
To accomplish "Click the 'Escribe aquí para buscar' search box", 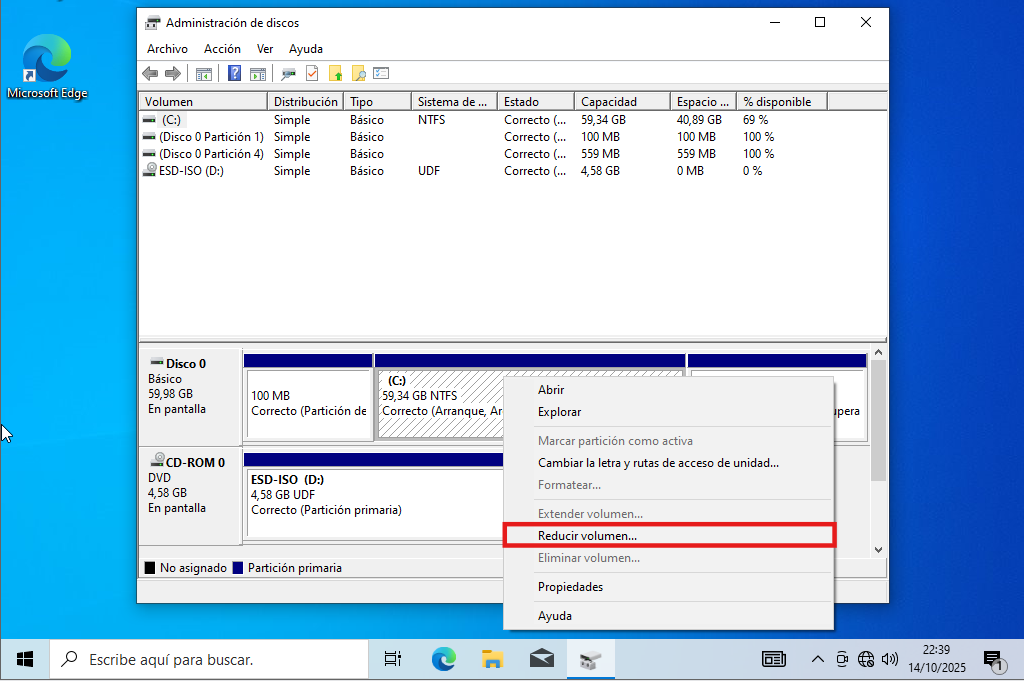I will 210,660.
